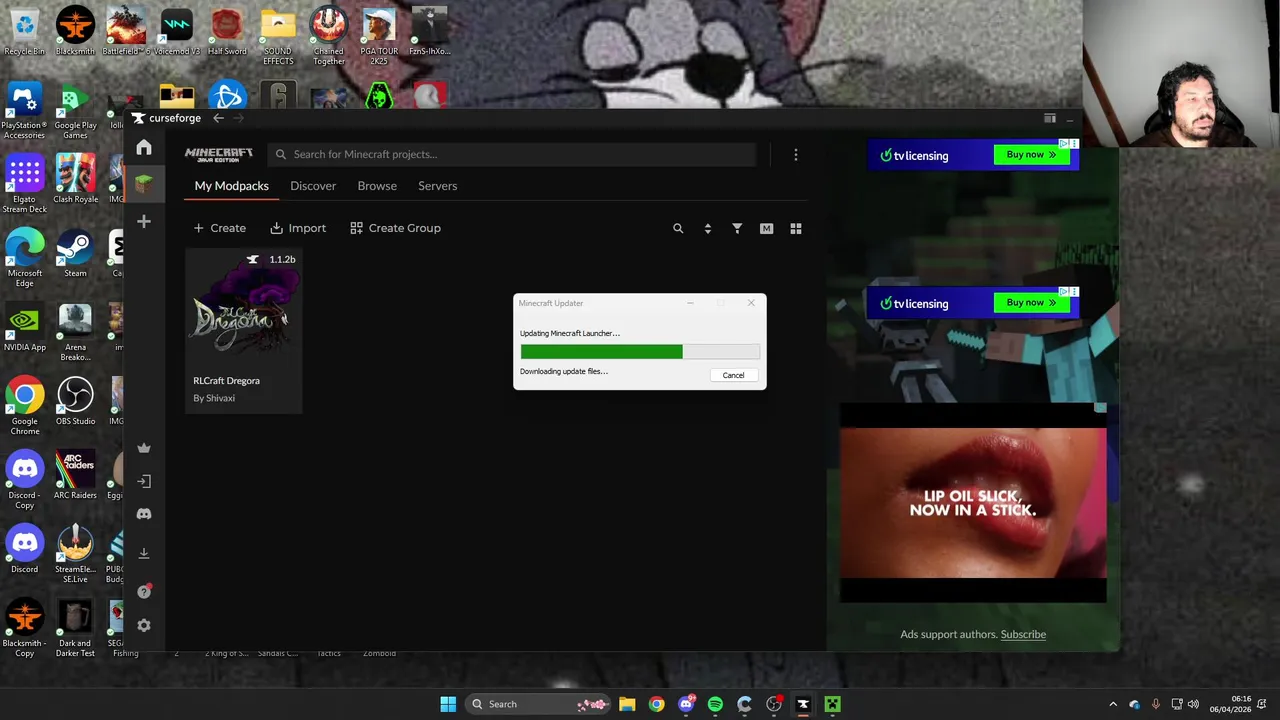Open the Browse tab

pyautogui.click(x=377, y=186)
